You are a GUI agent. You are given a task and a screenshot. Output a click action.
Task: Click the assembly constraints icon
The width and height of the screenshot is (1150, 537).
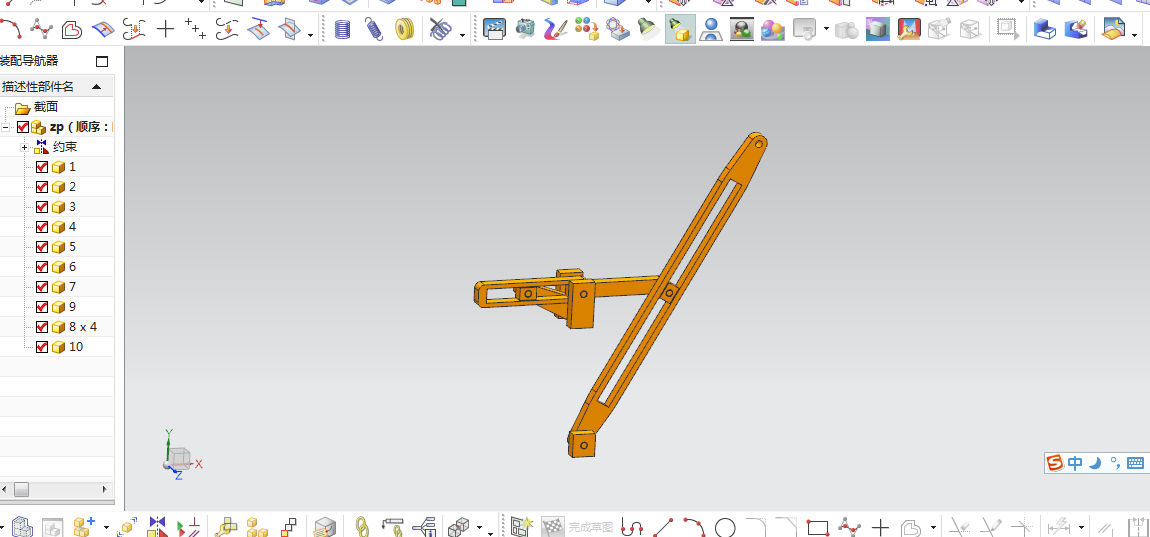coord(157,526)
